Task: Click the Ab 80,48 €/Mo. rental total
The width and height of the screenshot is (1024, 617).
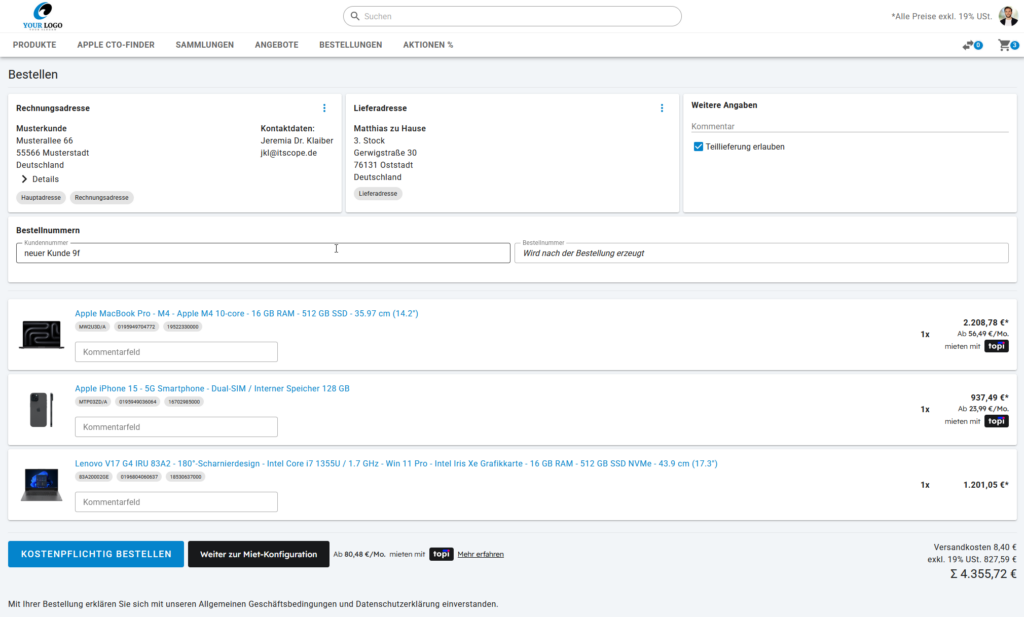Action: point(359,554)
